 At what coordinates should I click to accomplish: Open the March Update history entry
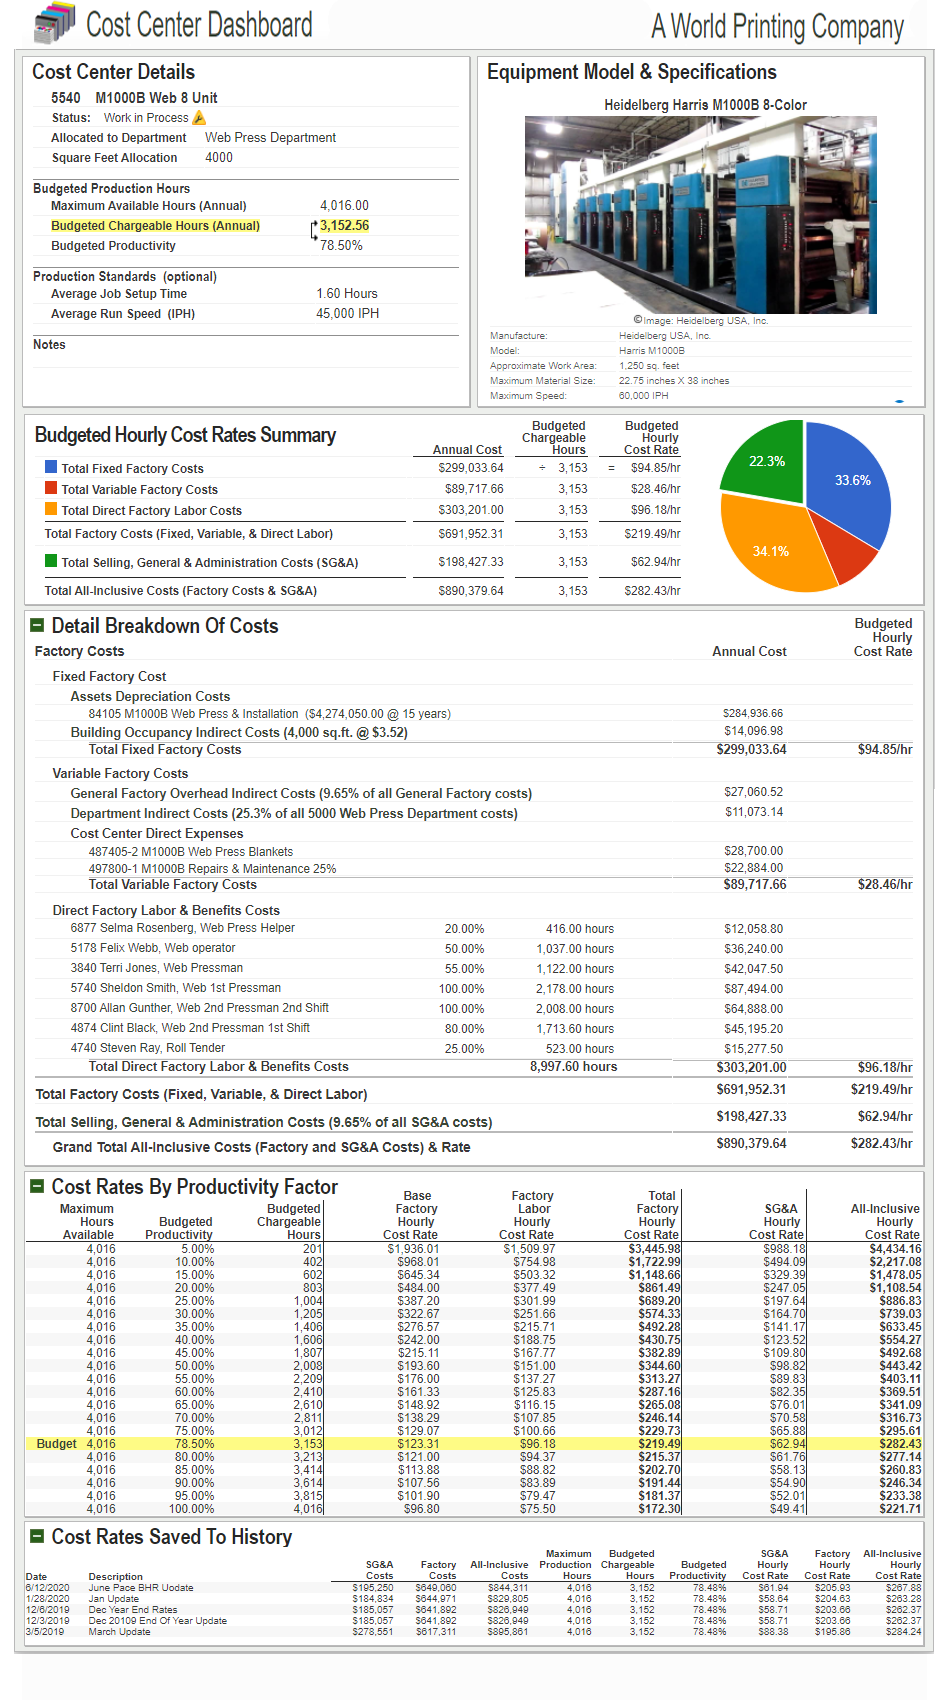point(119,1632)
